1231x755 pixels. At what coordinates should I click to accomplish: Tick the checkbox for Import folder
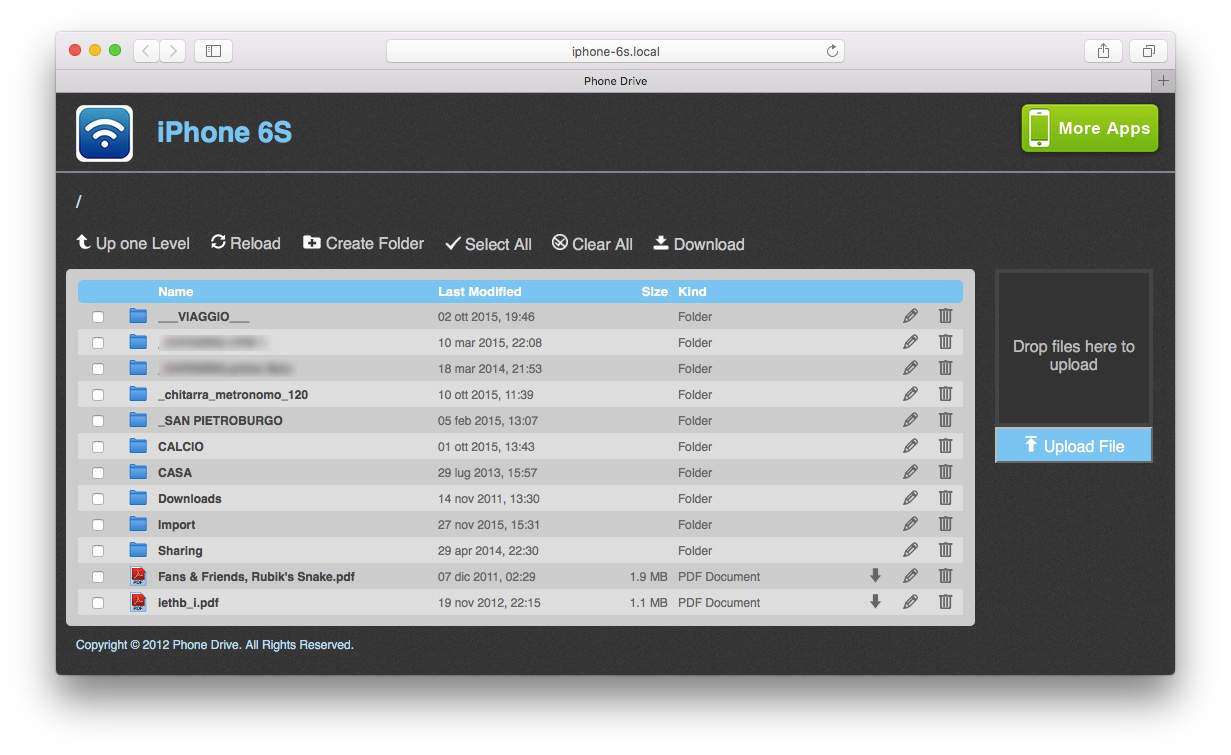point(98,525)
